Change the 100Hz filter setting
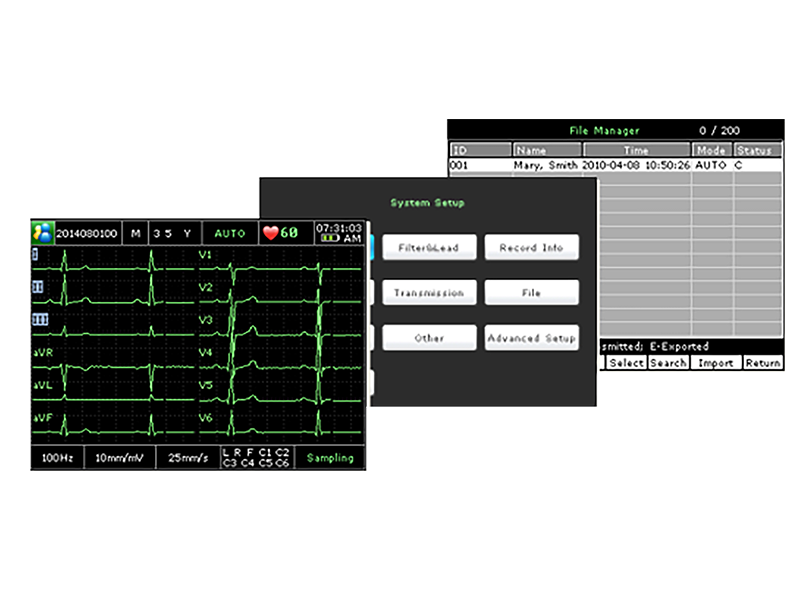Screen dimensions: 800x600 pos(57,458)
